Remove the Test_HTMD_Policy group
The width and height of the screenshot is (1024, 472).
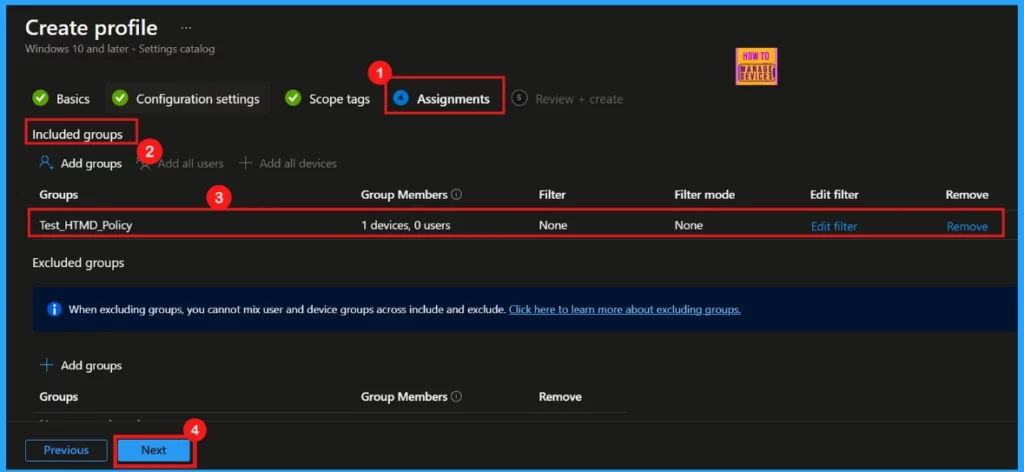tap(967, 227)
